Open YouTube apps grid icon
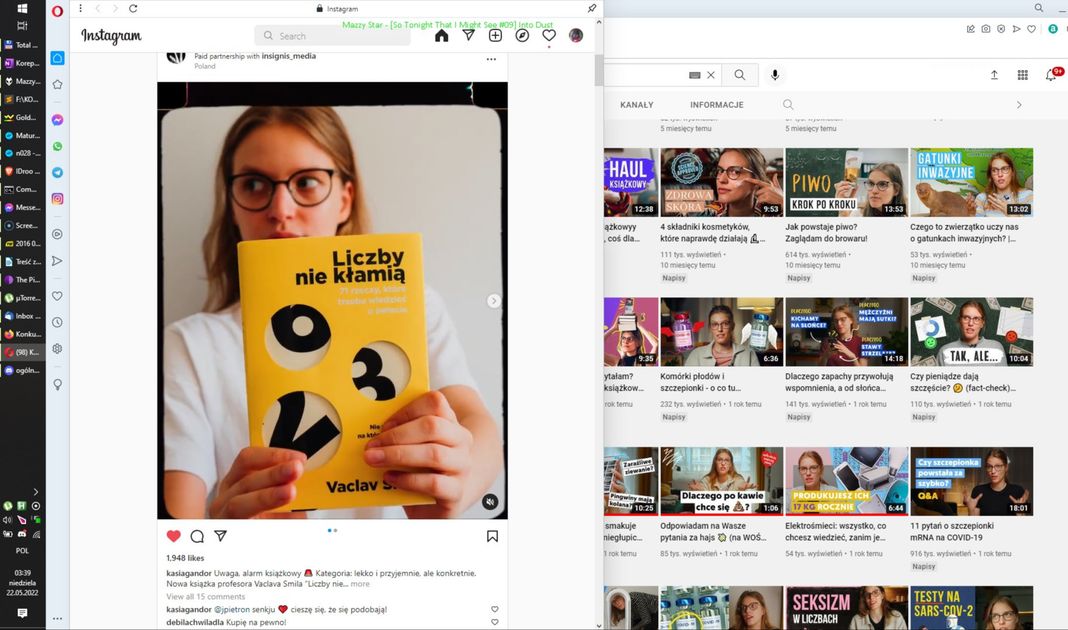This screenshot has width=1068, height=630. tap(1022, 75)
